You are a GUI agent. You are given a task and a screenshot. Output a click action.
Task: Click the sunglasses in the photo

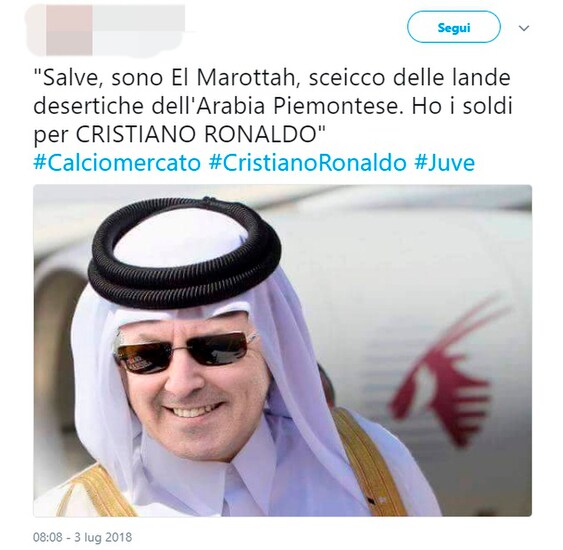tap(186, 352)
